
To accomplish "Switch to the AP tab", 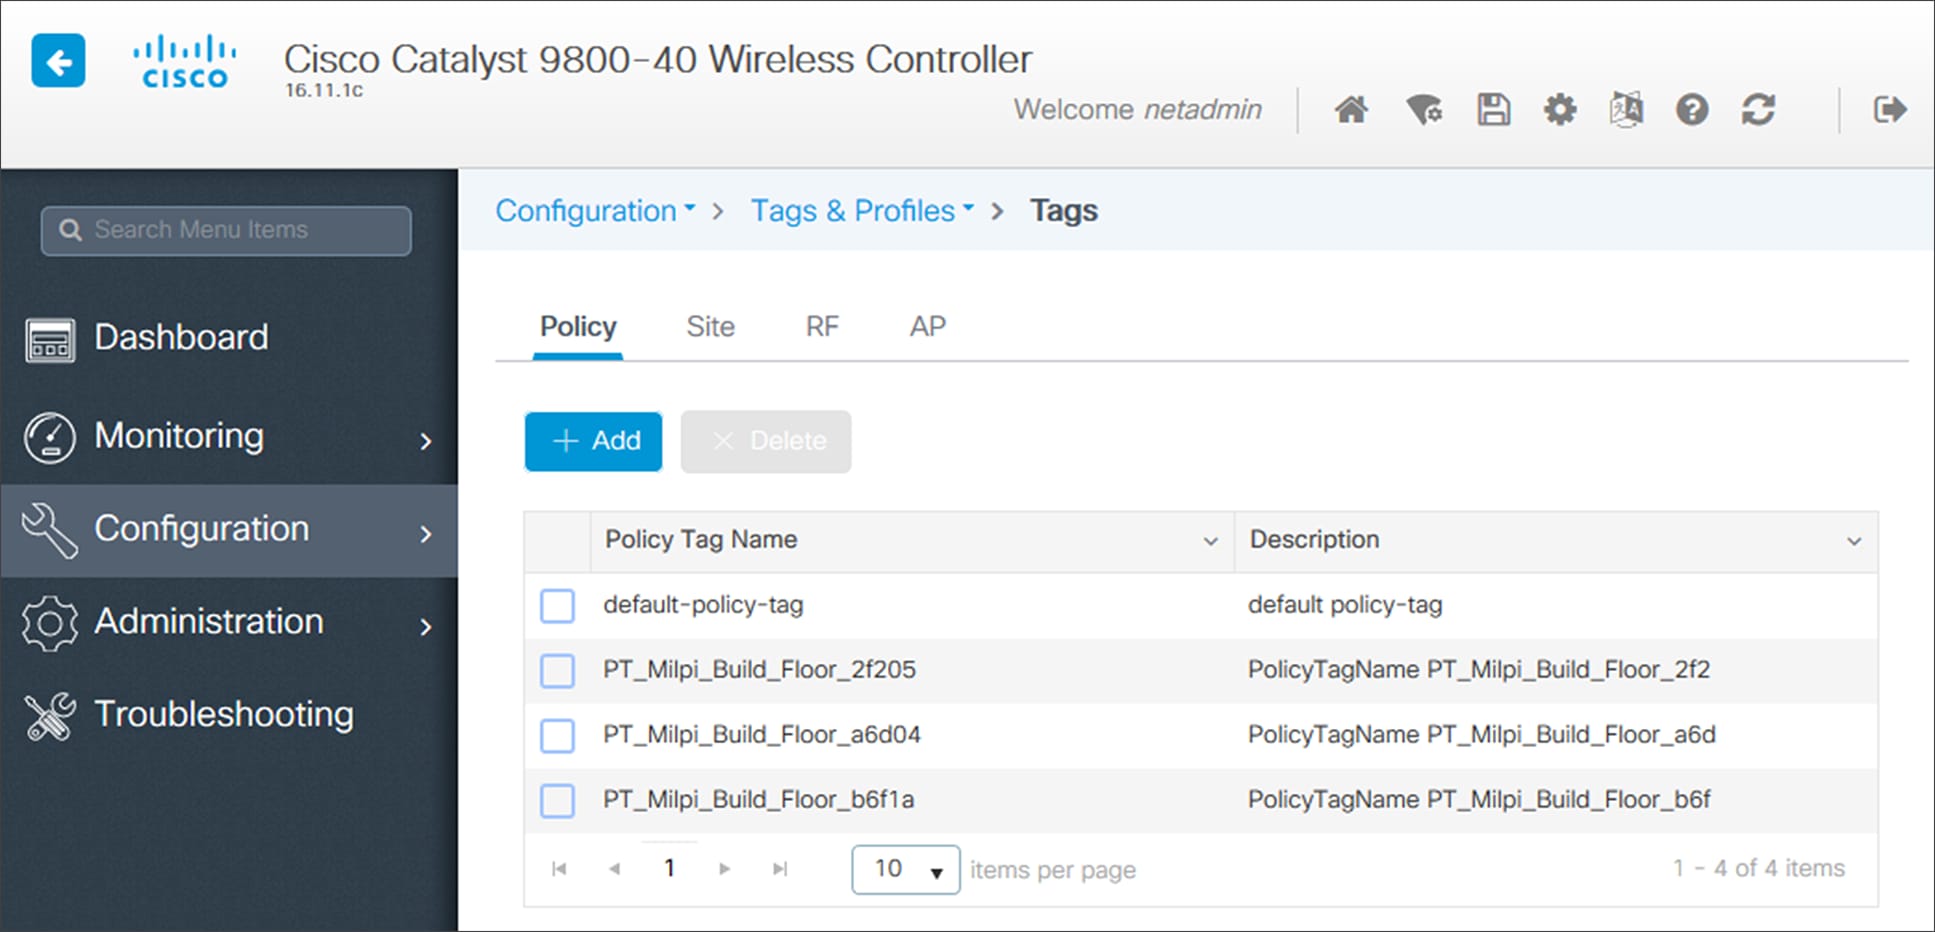I will tap(927, 327).
